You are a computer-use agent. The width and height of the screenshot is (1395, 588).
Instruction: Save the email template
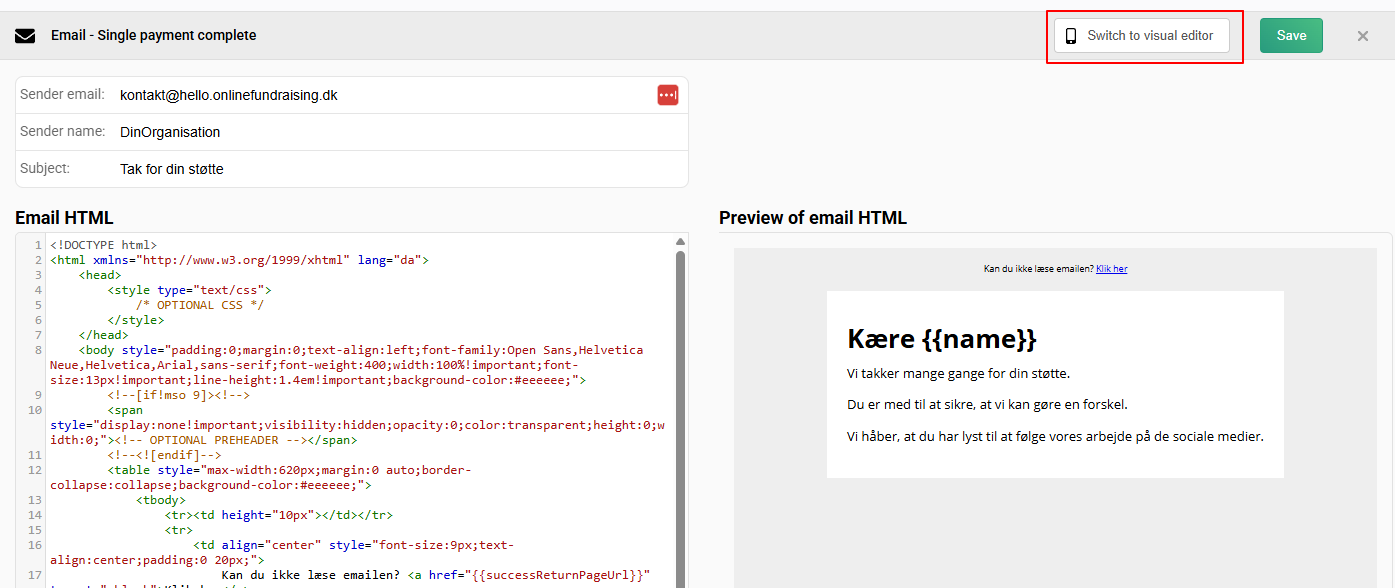(1291, 36)
